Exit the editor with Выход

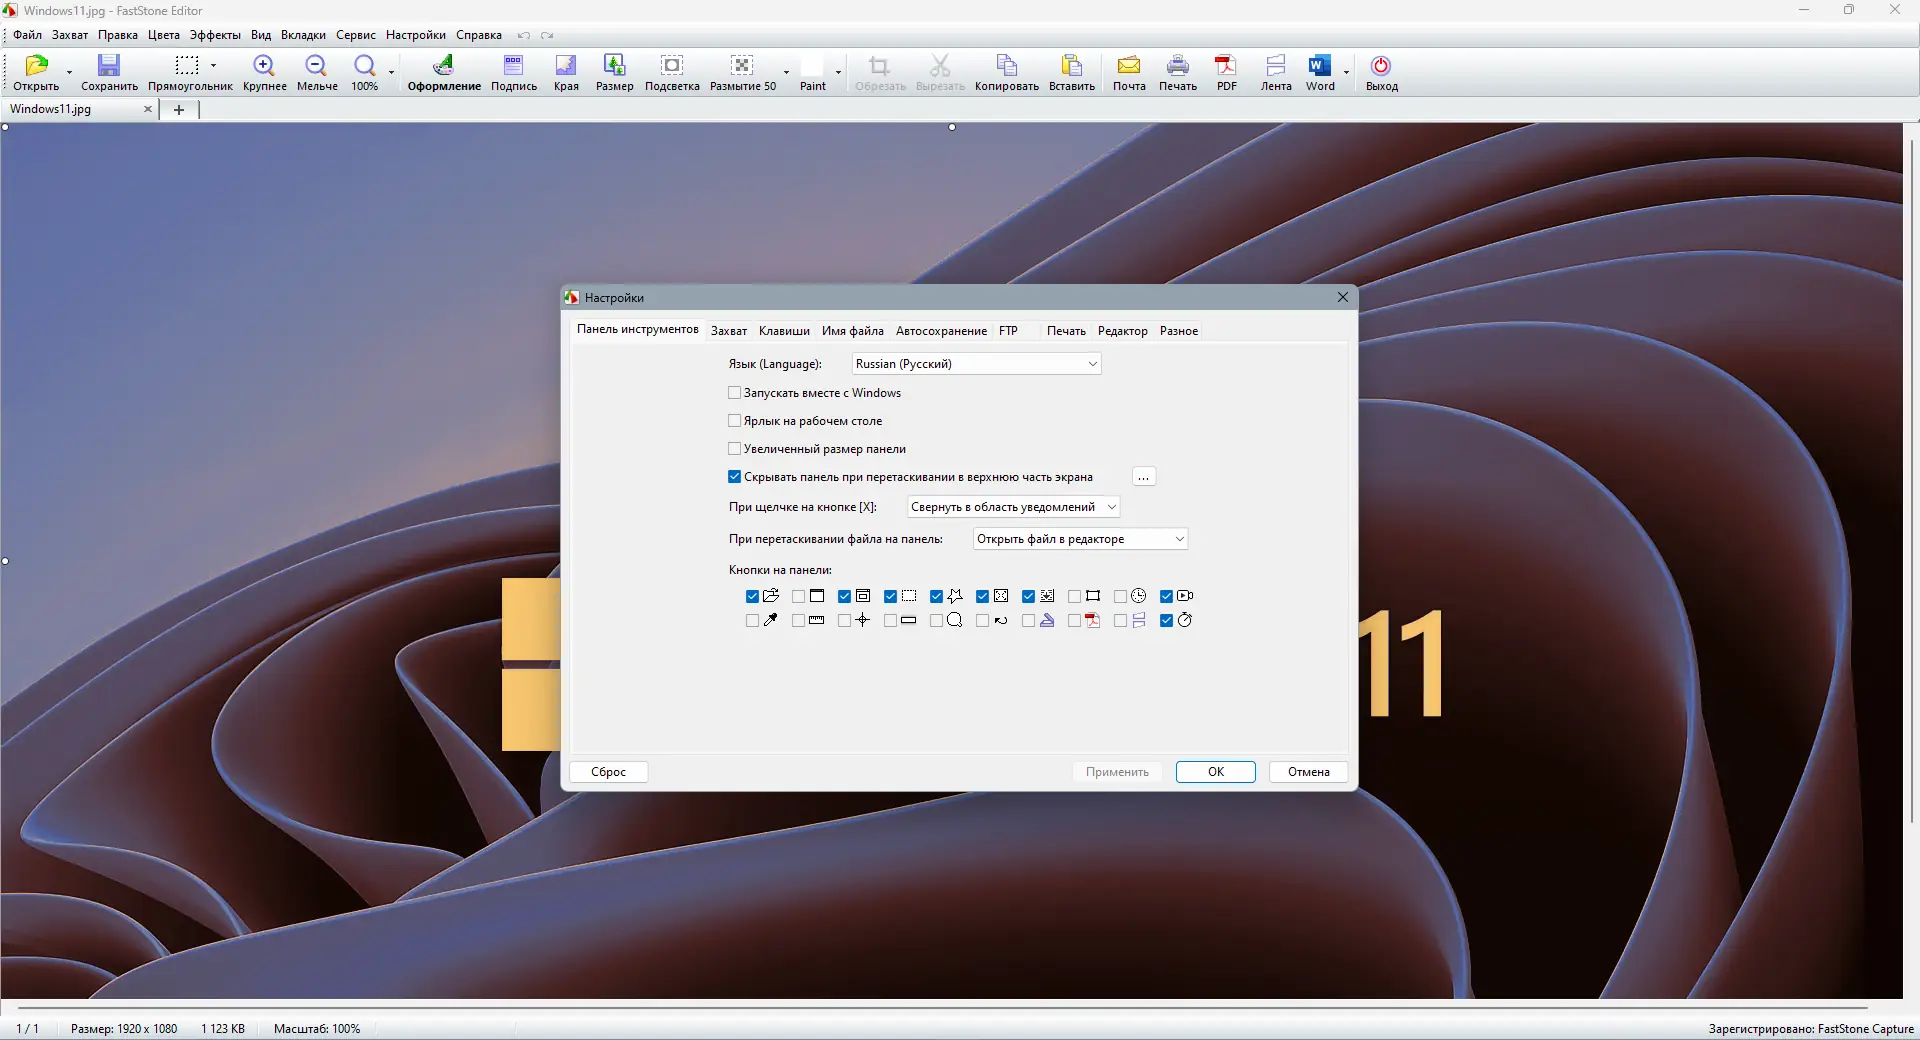[x=1381, y=72]
